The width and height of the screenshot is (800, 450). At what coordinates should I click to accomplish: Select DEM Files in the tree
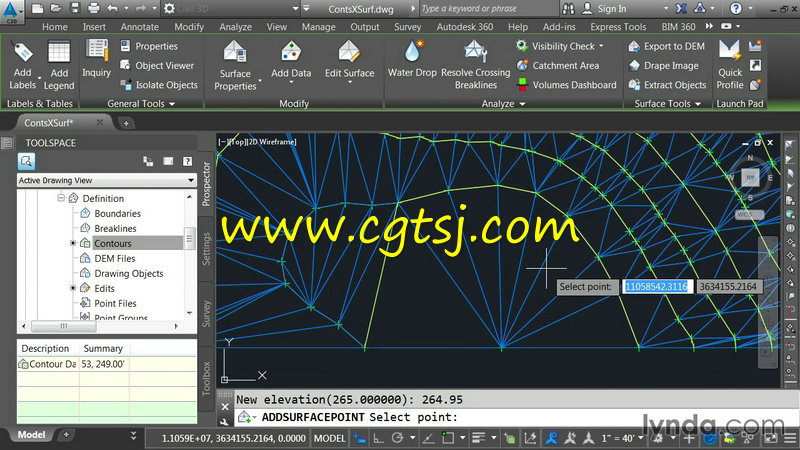tap(115, 258)
